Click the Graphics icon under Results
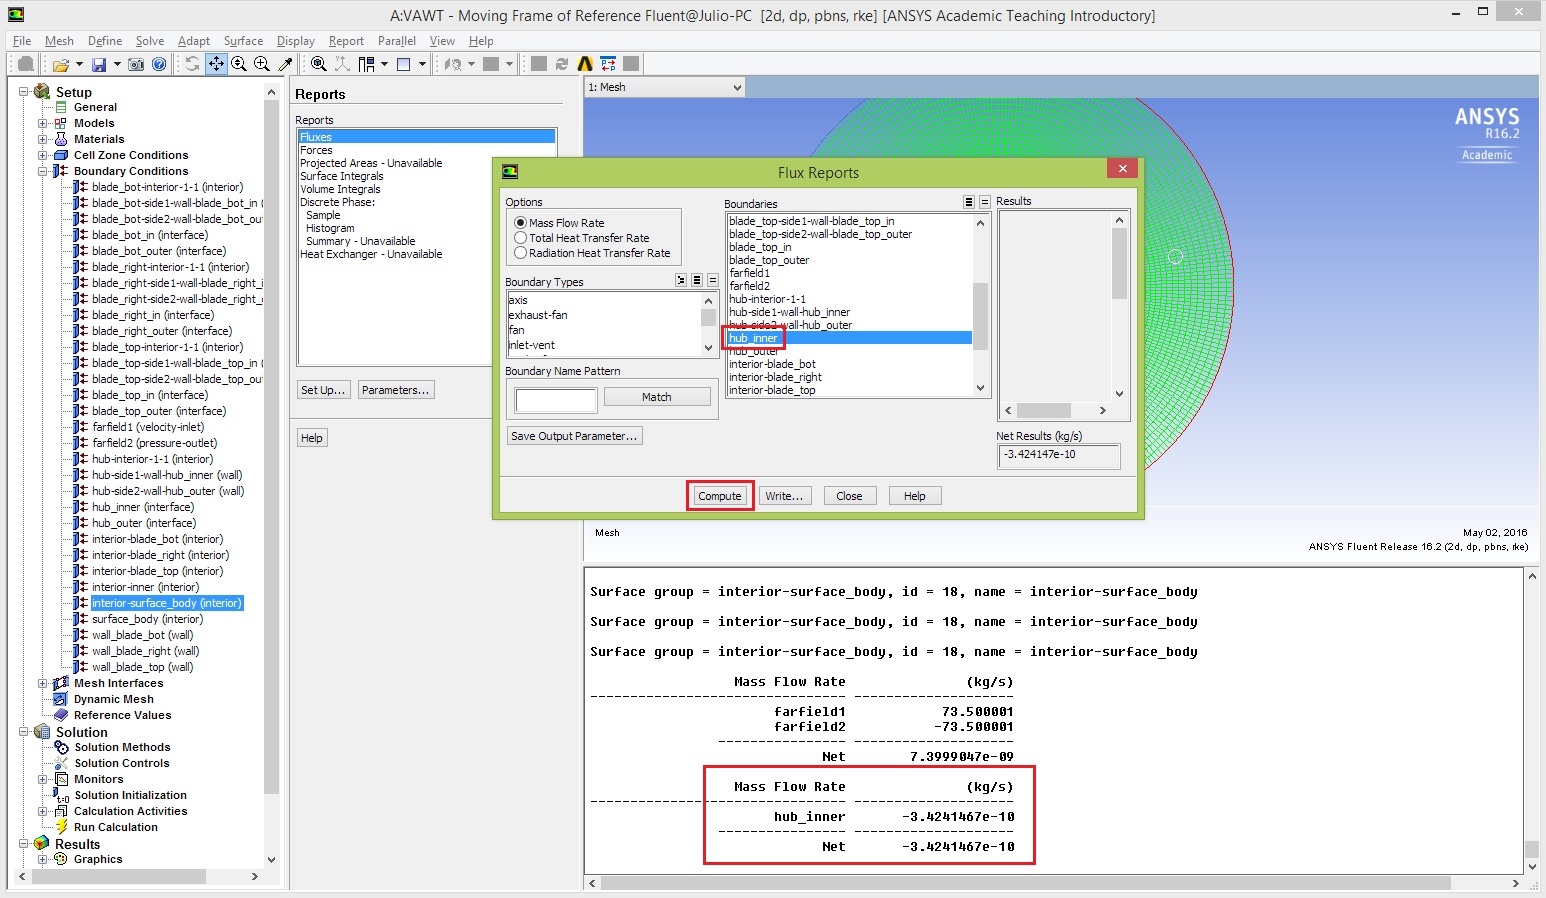This screenshot has width=1546, height=898. pyautogui.click(x=61, y=859)
